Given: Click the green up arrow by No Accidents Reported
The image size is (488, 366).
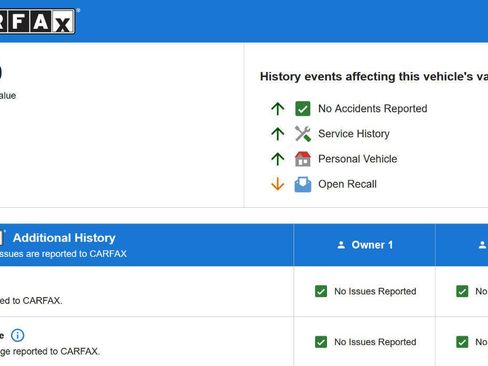Looking at the screenshot, I should 277,109.
